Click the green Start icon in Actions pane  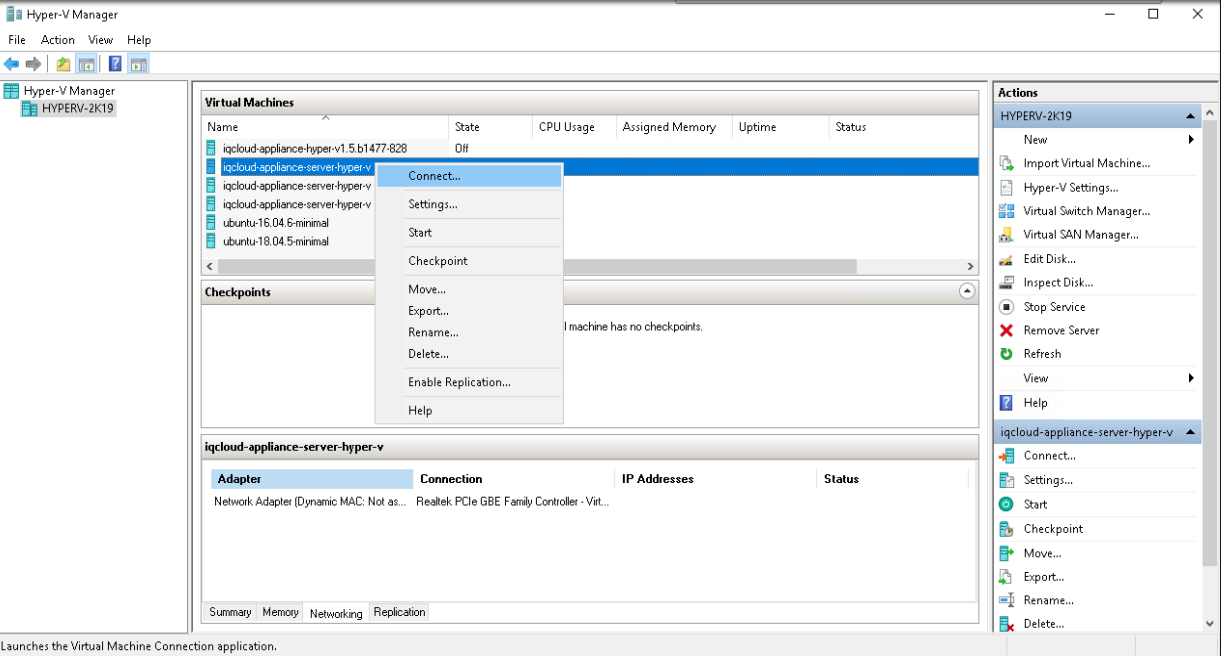(1007, 504)
